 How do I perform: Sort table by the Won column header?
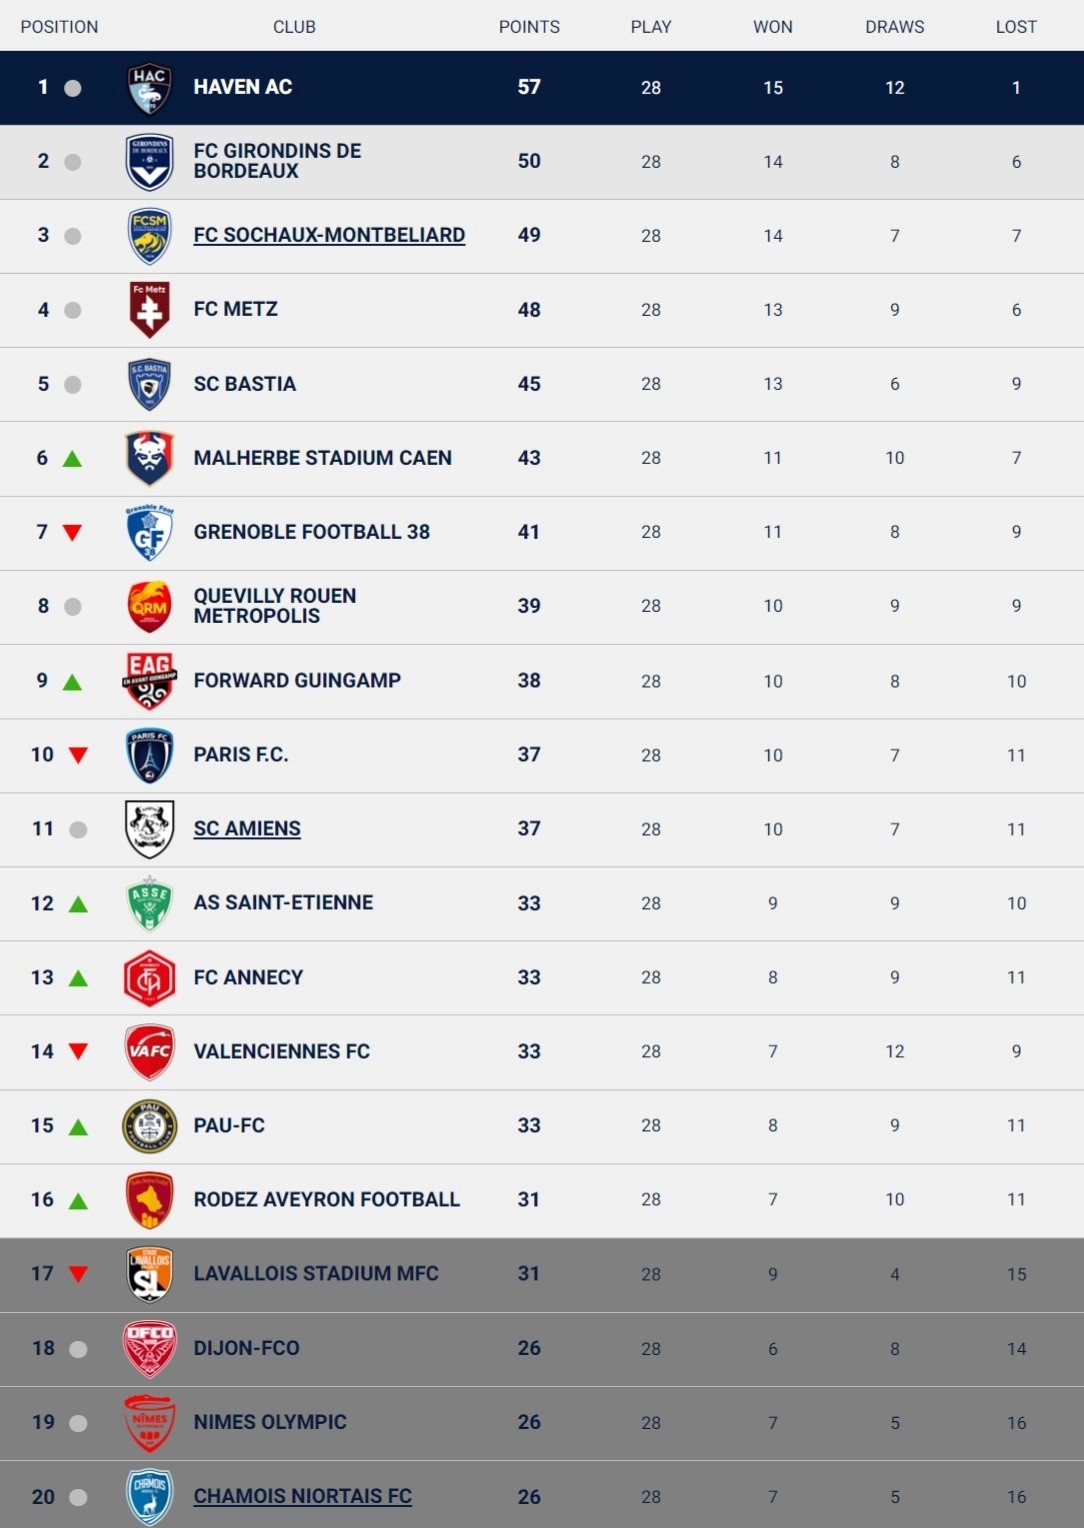pyautogui.click(x=772, y=27)
